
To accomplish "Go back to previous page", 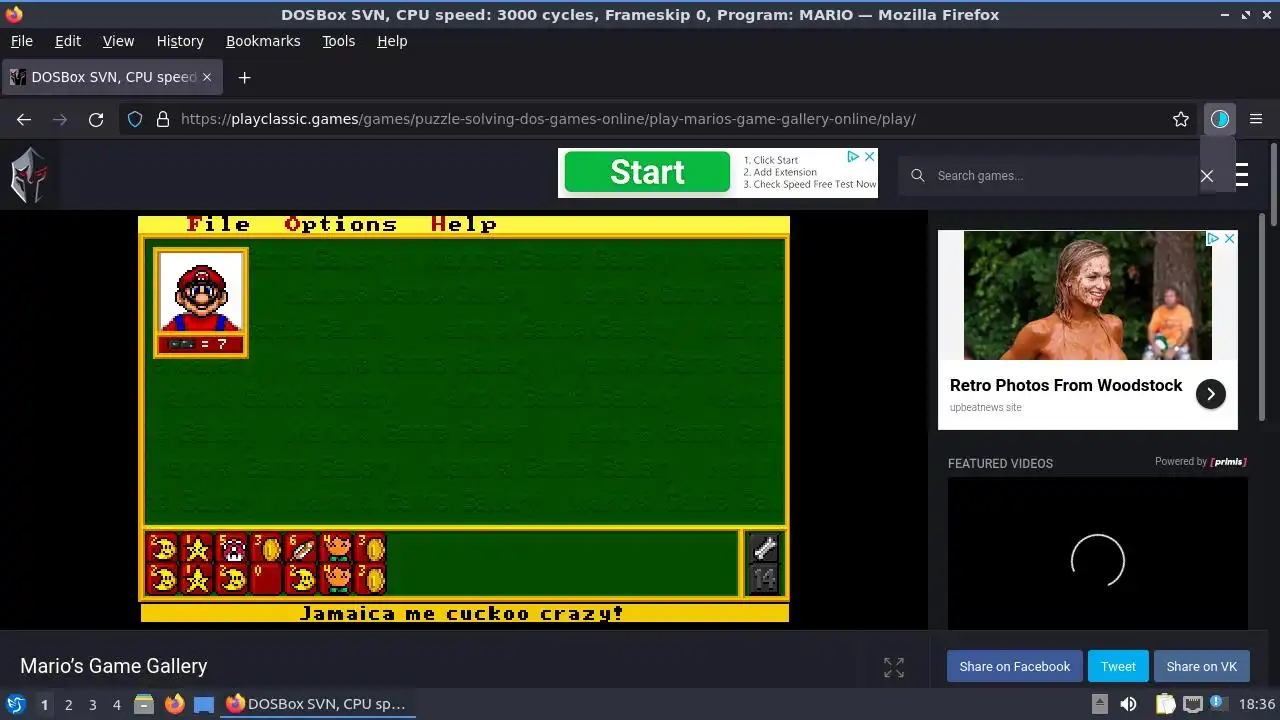I will (x=24, y=119).
